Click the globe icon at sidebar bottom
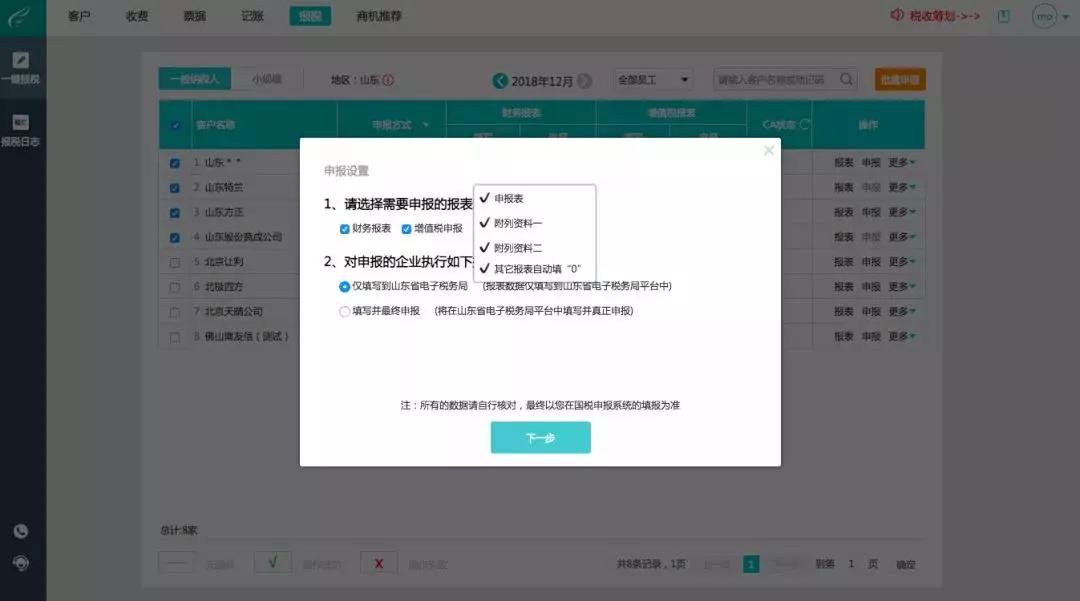This screenshot has height=601, width=1080. pos(20,563)
